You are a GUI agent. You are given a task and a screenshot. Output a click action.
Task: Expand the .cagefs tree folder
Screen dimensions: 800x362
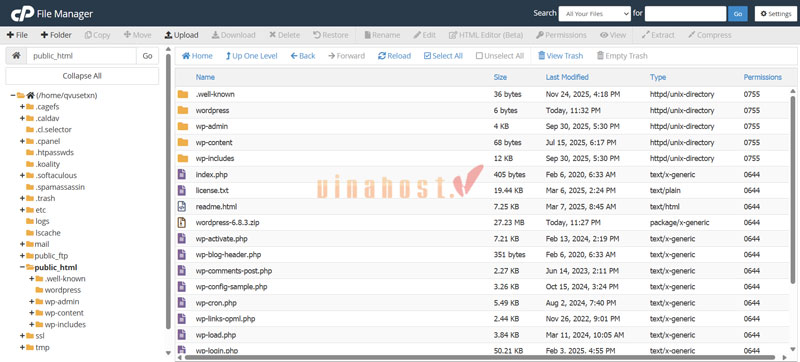(x=22, y=107)
